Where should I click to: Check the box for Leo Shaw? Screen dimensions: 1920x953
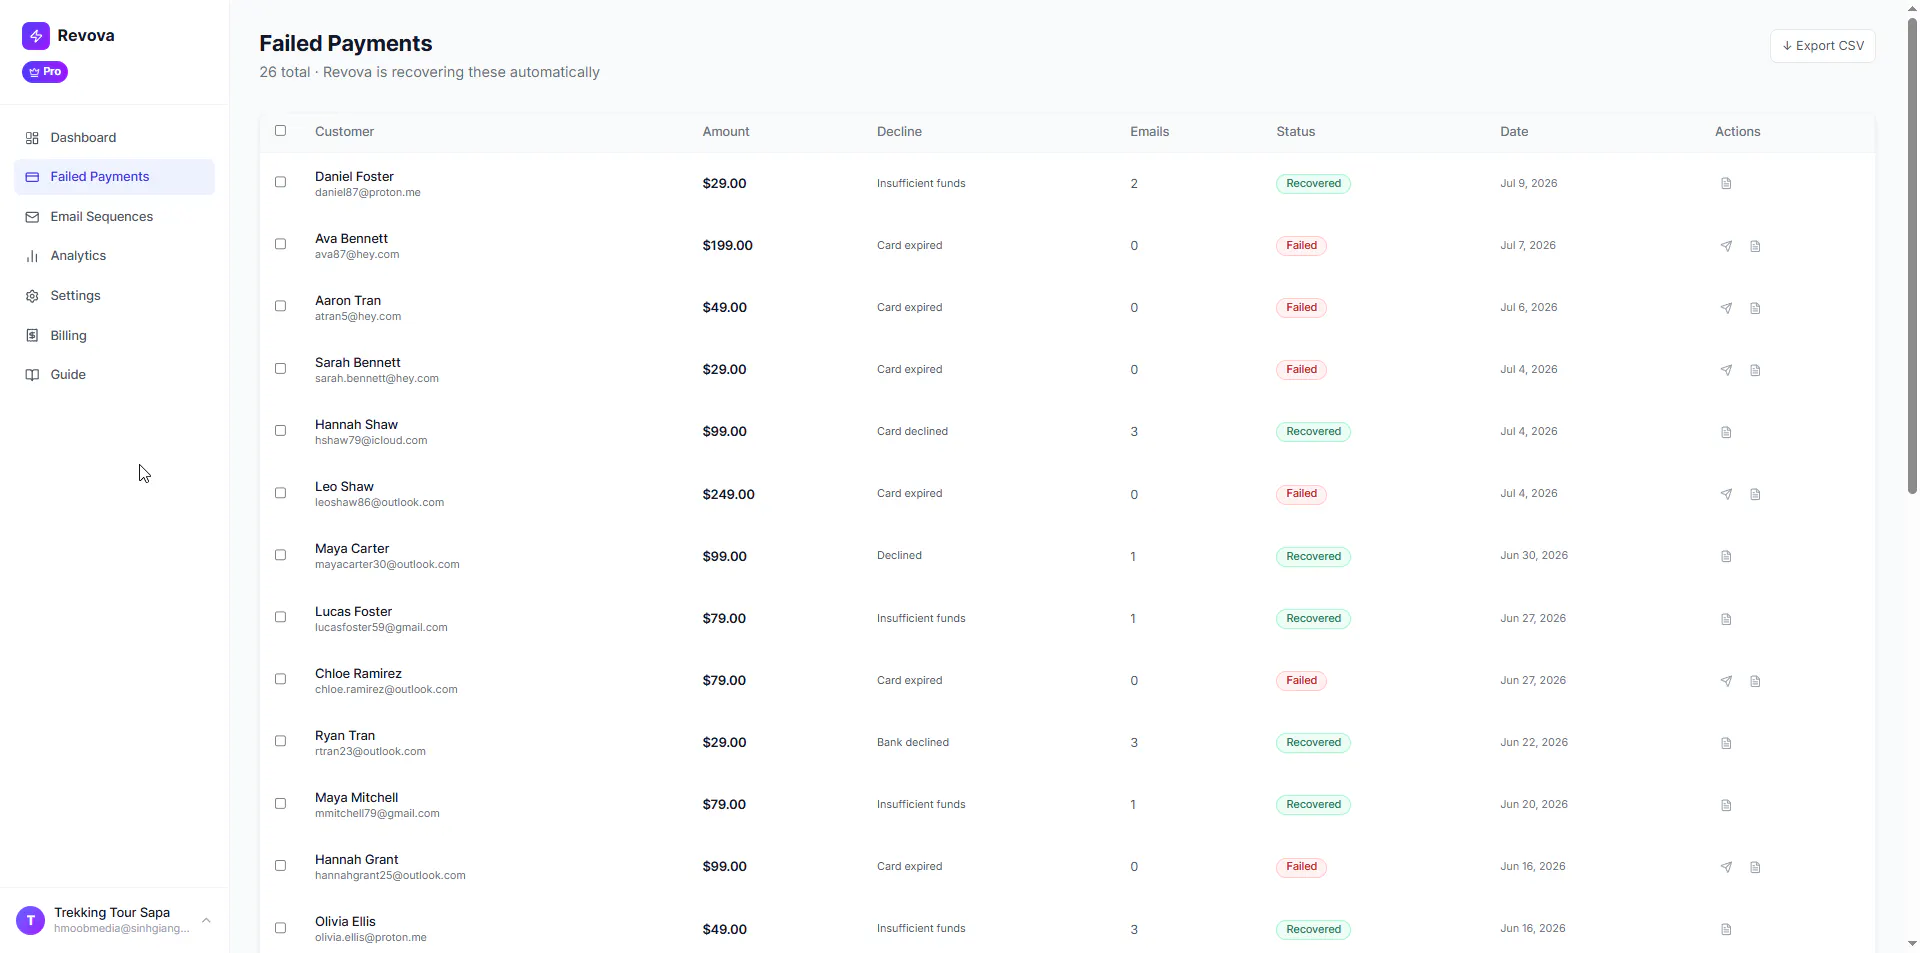280,494
